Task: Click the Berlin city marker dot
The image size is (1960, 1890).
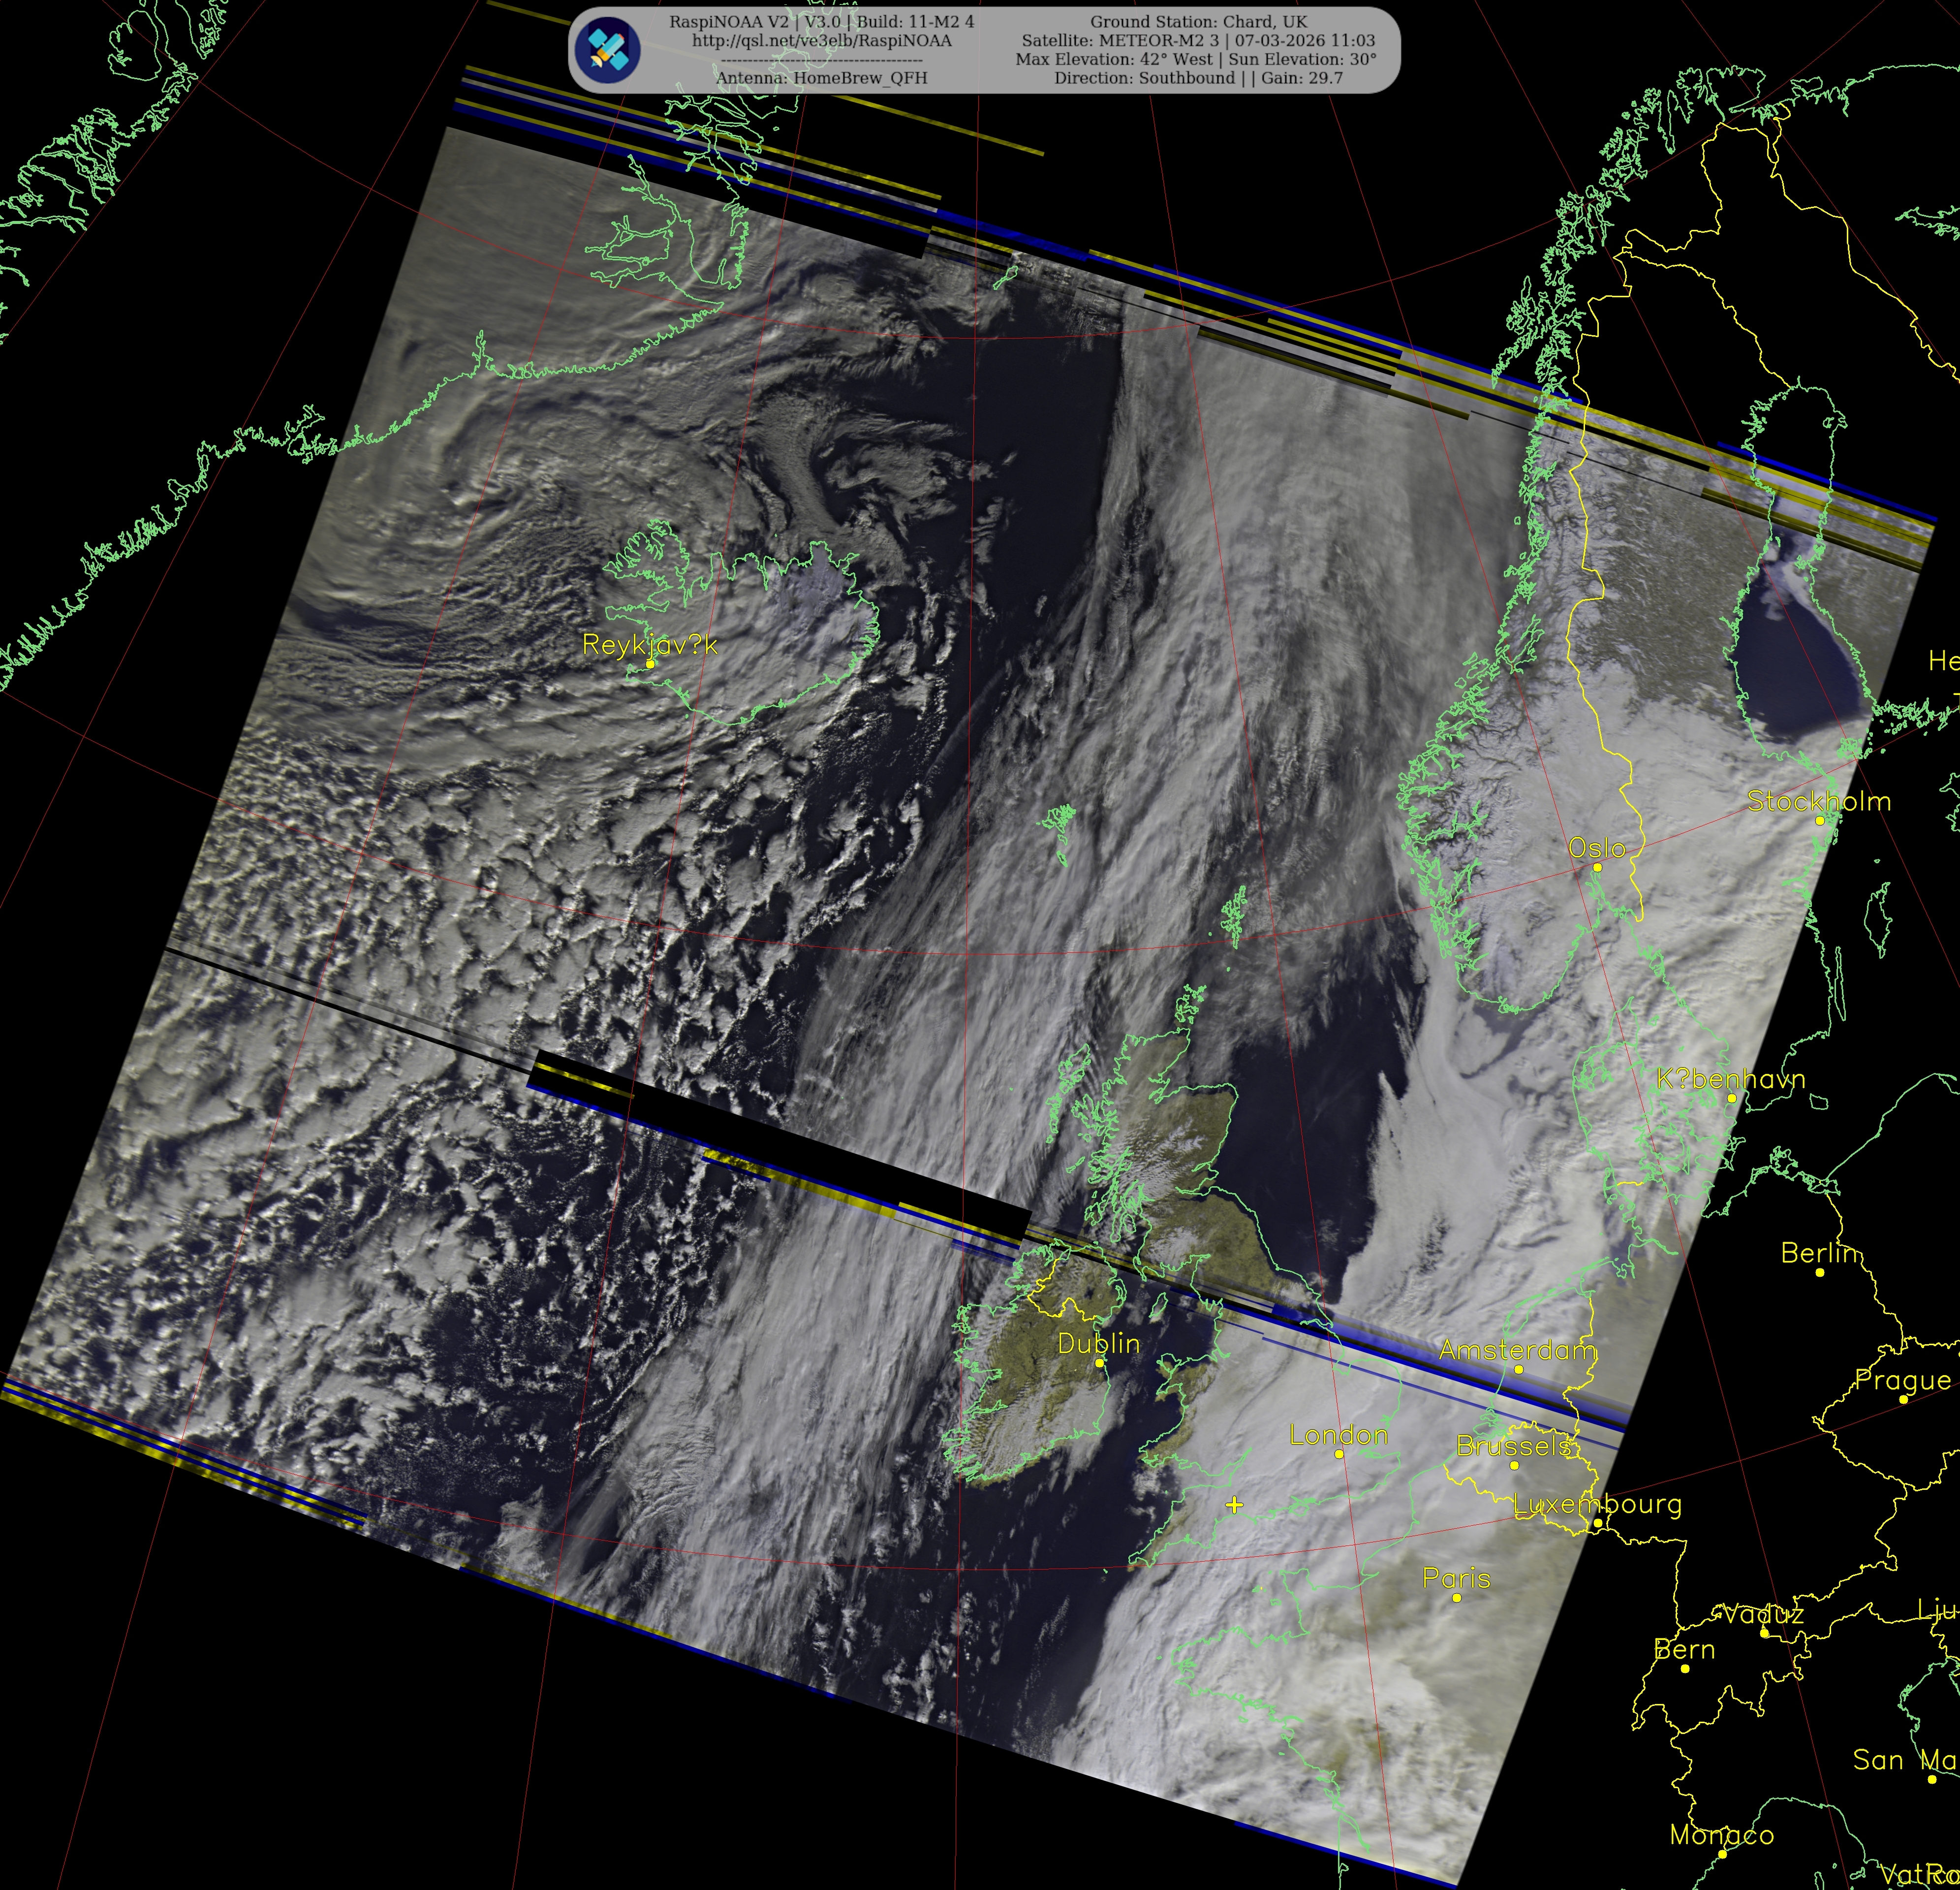Action: 1819,1272
